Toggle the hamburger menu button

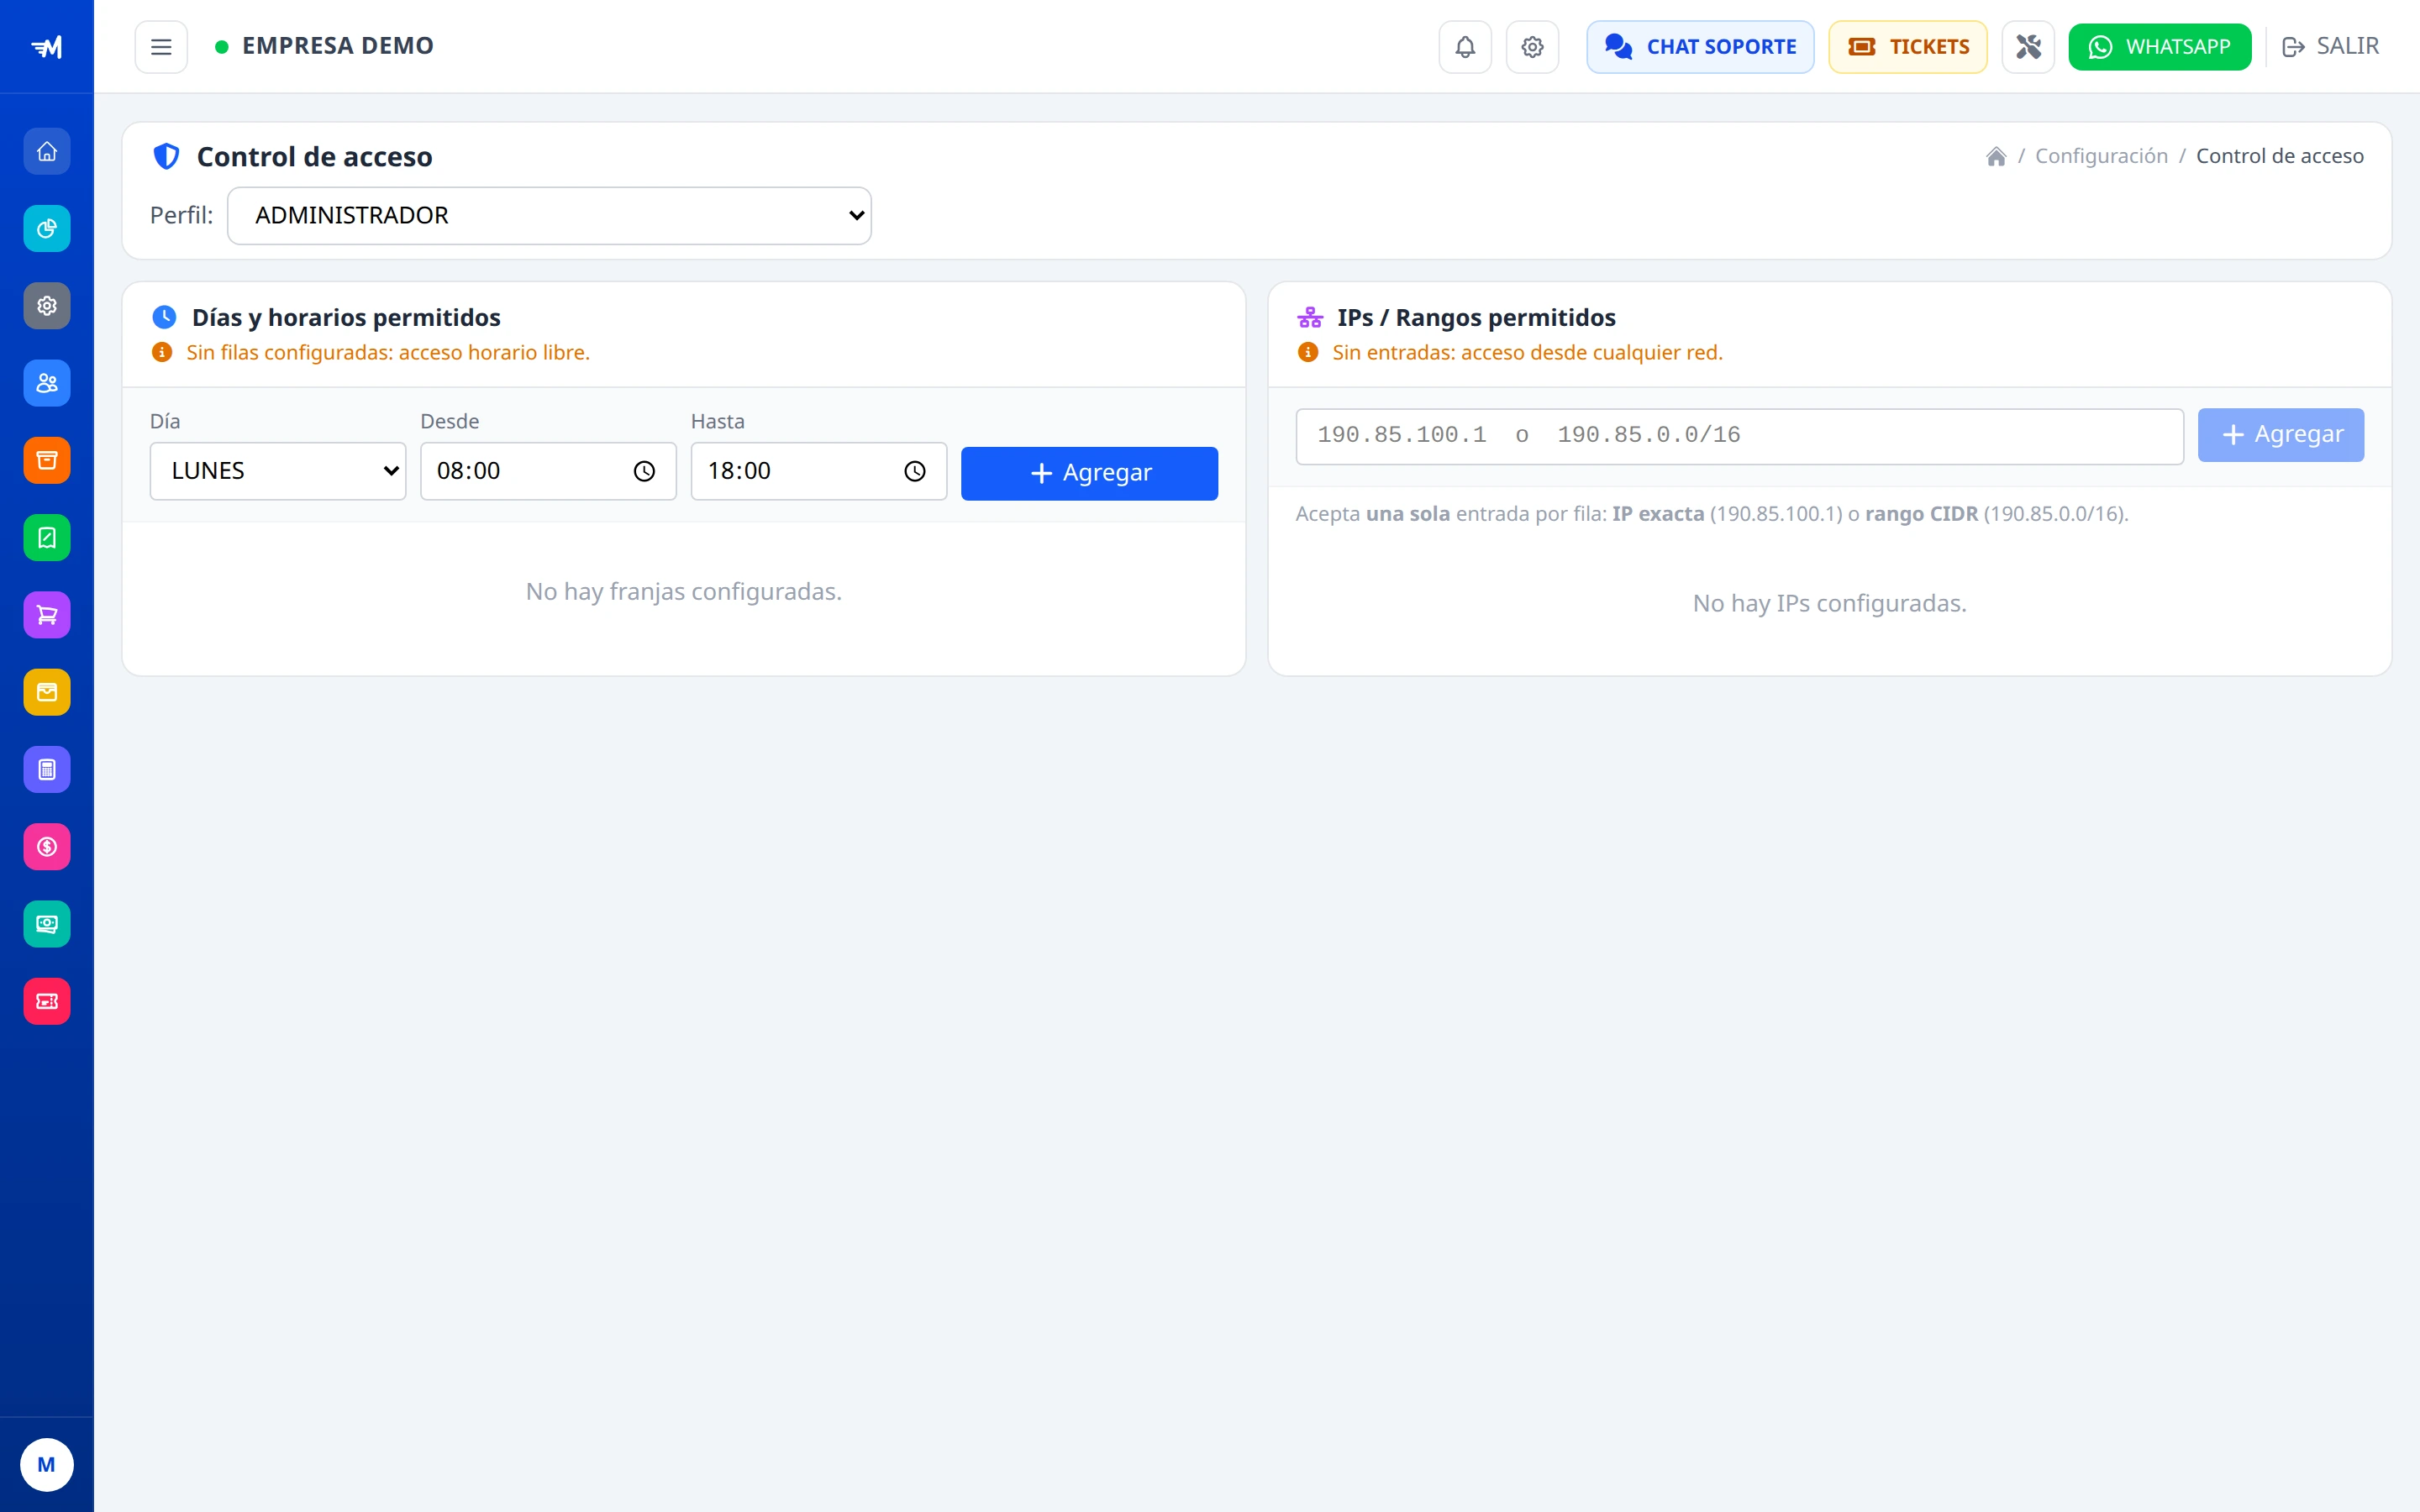[161, 47]
